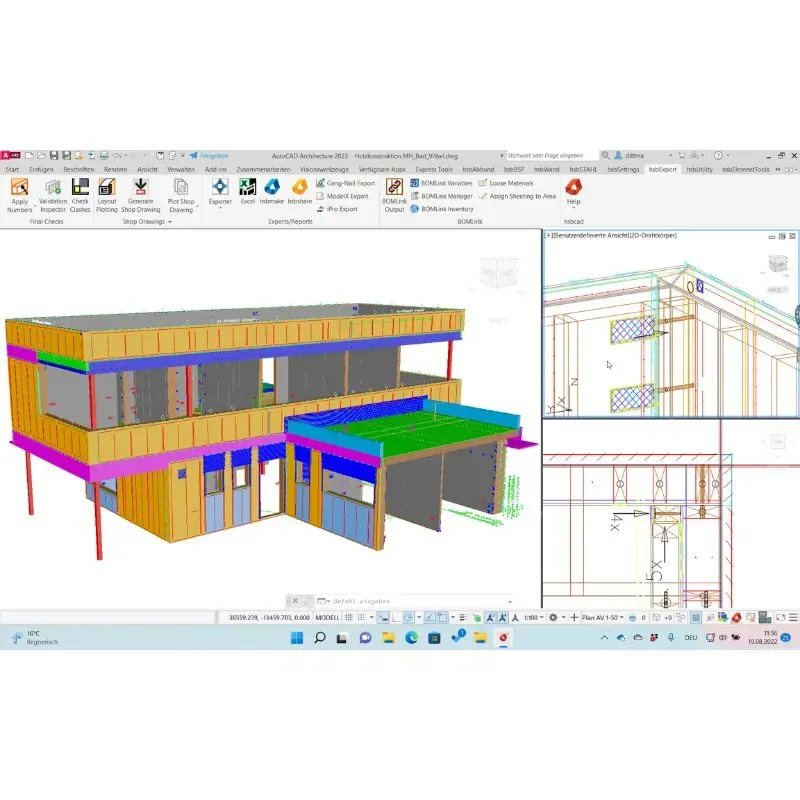This screenshot has width=800, height=800.
Task: Click the Apply Numbers tool icon
Action: tap(19, 187)
